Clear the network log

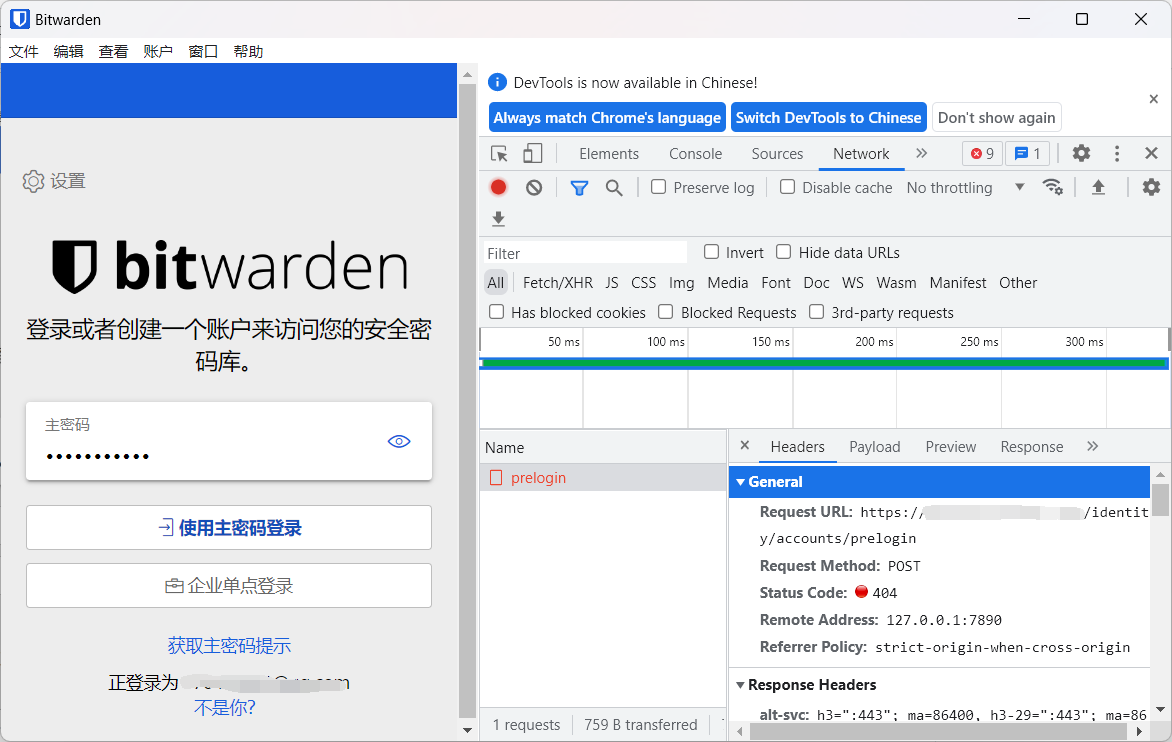[x=534, y=188]
